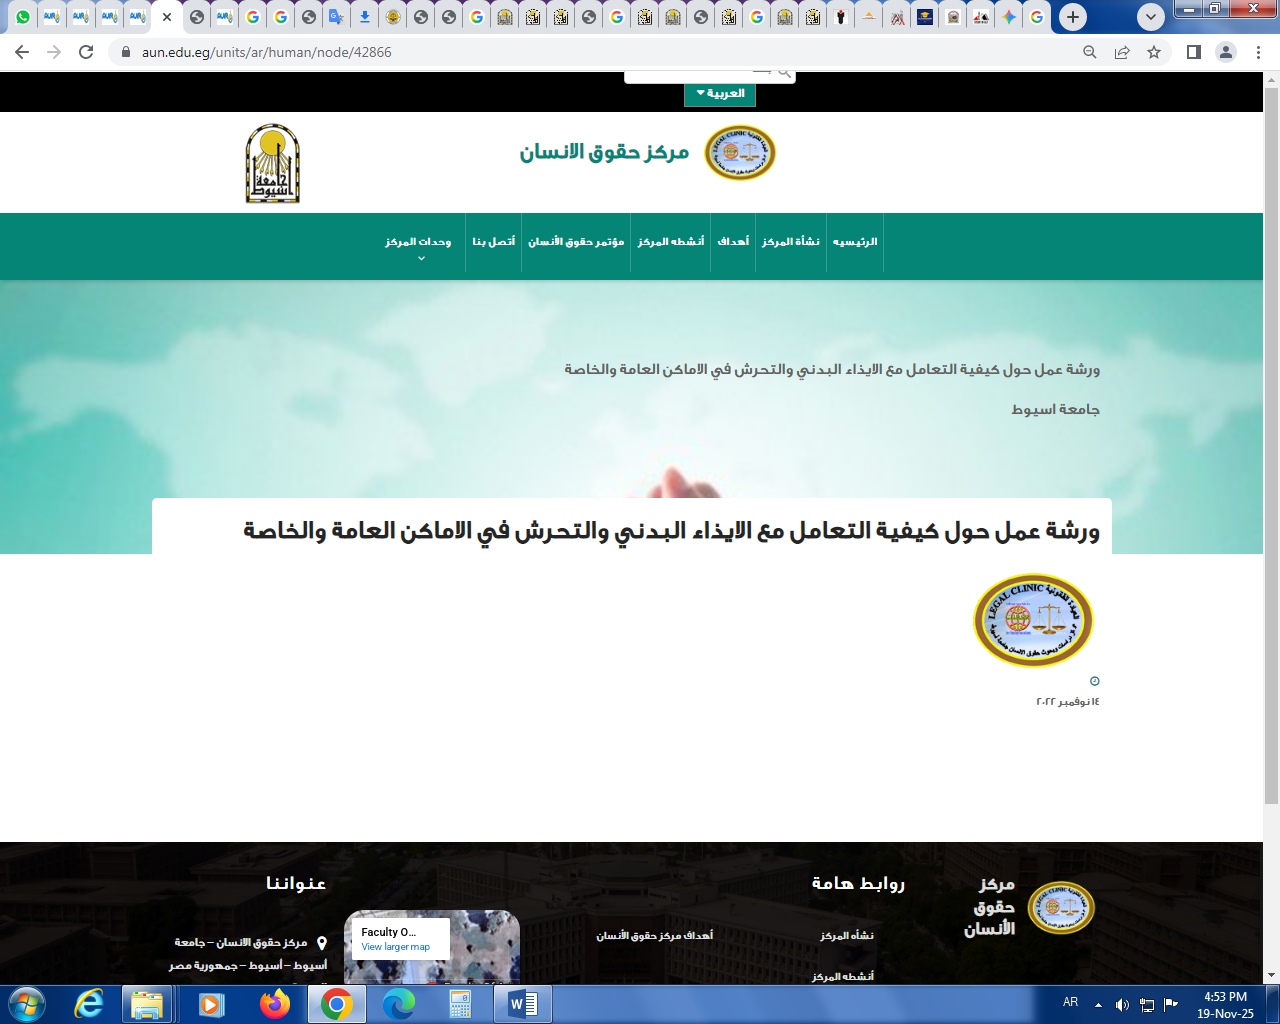Select مؤتمر حقوق الأنسان menu item
Image resolution: width=1280 pixels, height=1024 pixels.
pos(576,242)
